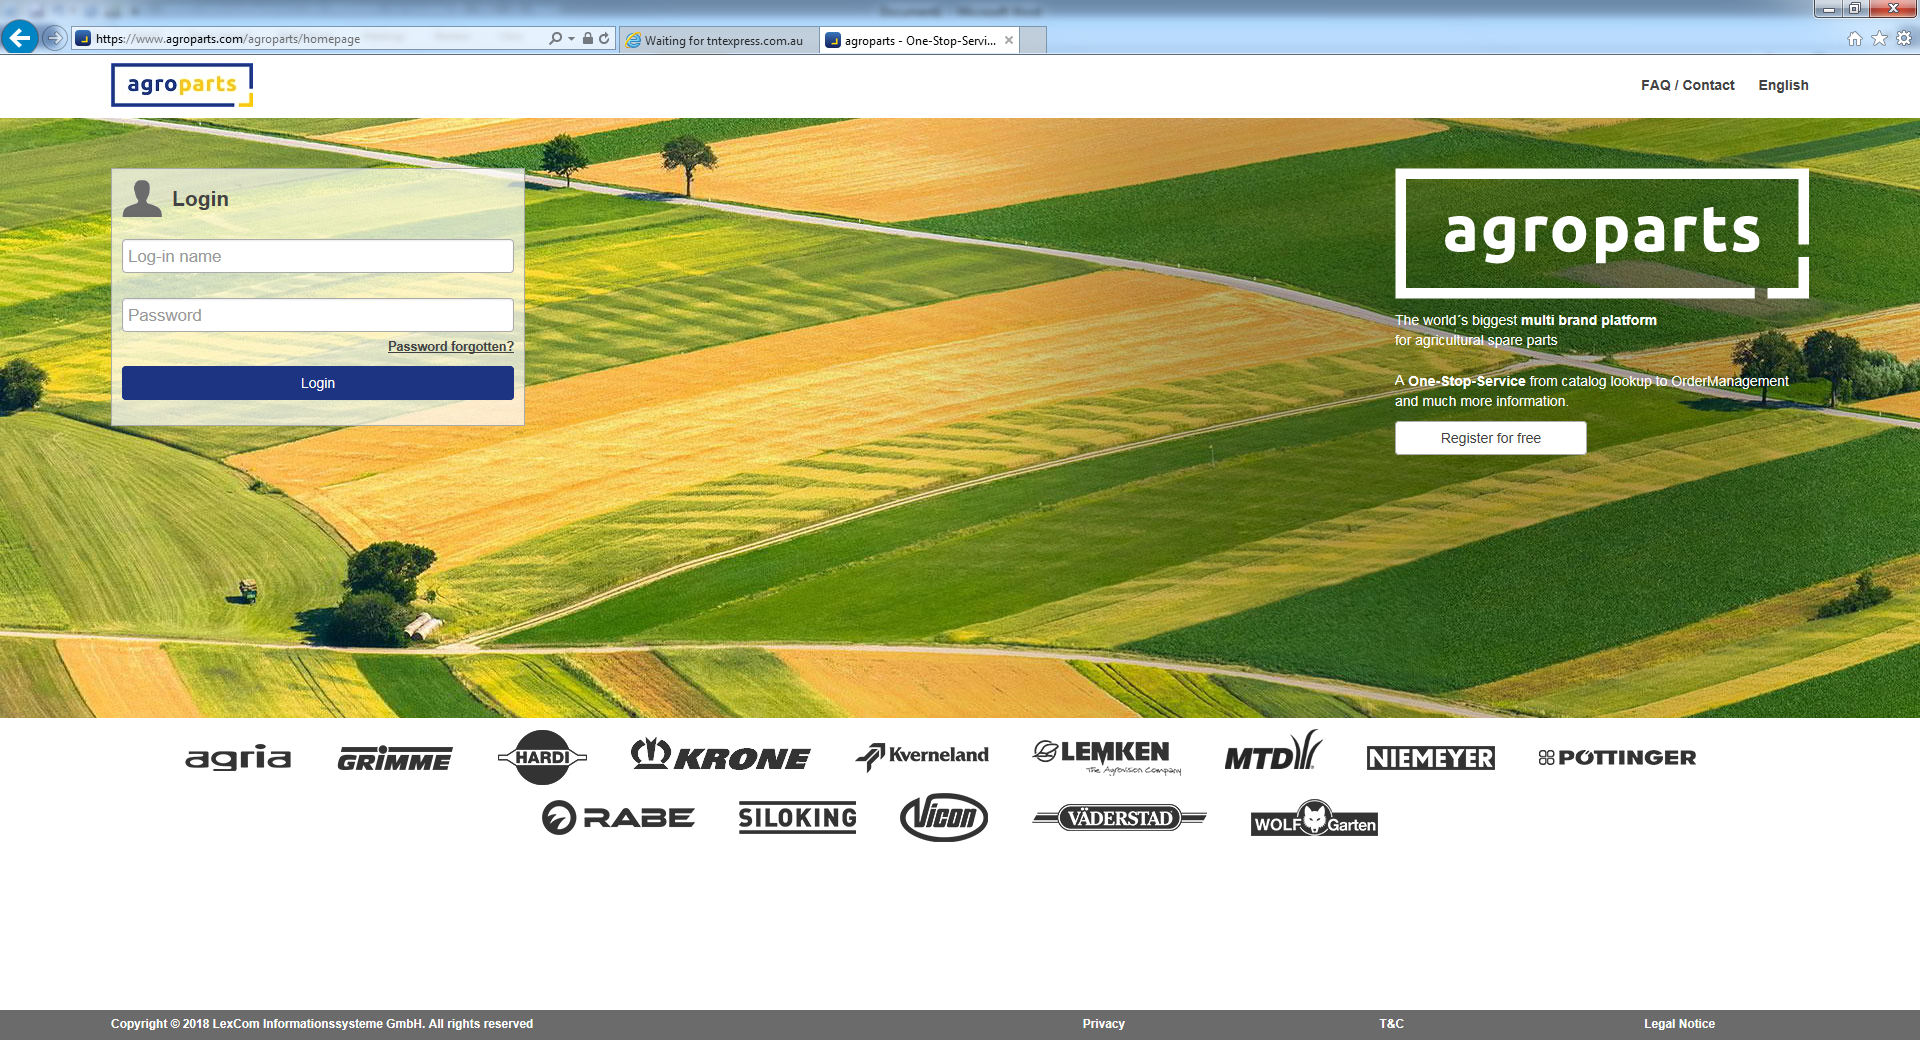
Task: Open the FAQ / Contact page
Action: coord(1687,85)
